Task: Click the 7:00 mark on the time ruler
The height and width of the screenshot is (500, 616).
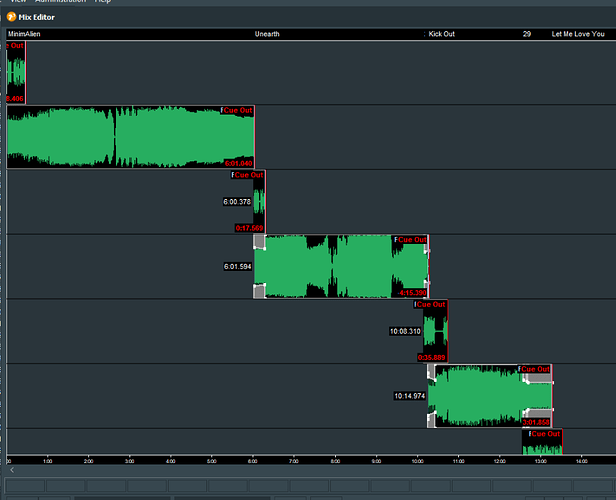Action: [x=294, y=461]
